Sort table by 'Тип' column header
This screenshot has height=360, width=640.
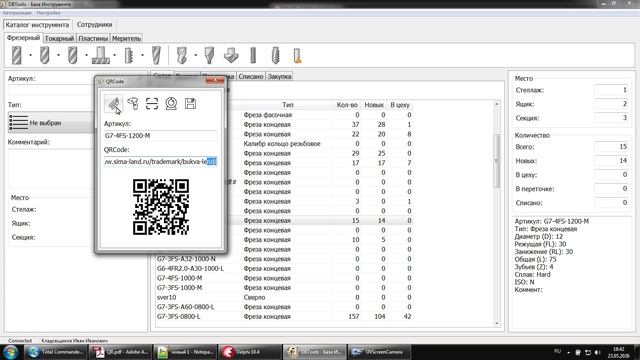click(x=288, y=105)
